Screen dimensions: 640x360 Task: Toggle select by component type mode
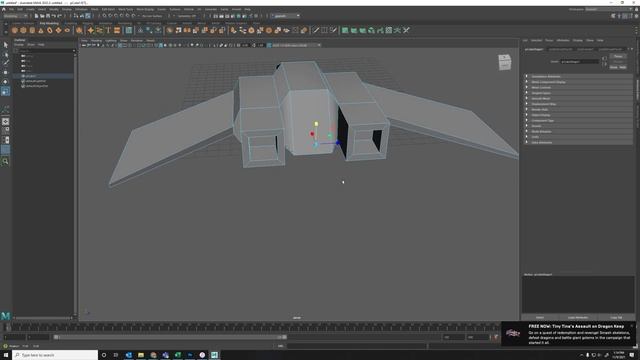(x=88, y=16)
